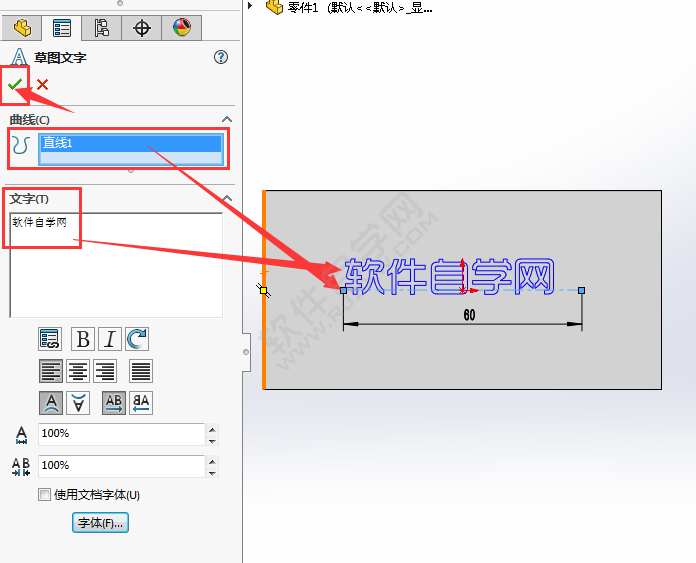696x563 pixels.
Task: Open the ConfigurationManager tab
Action: point(101,28)
